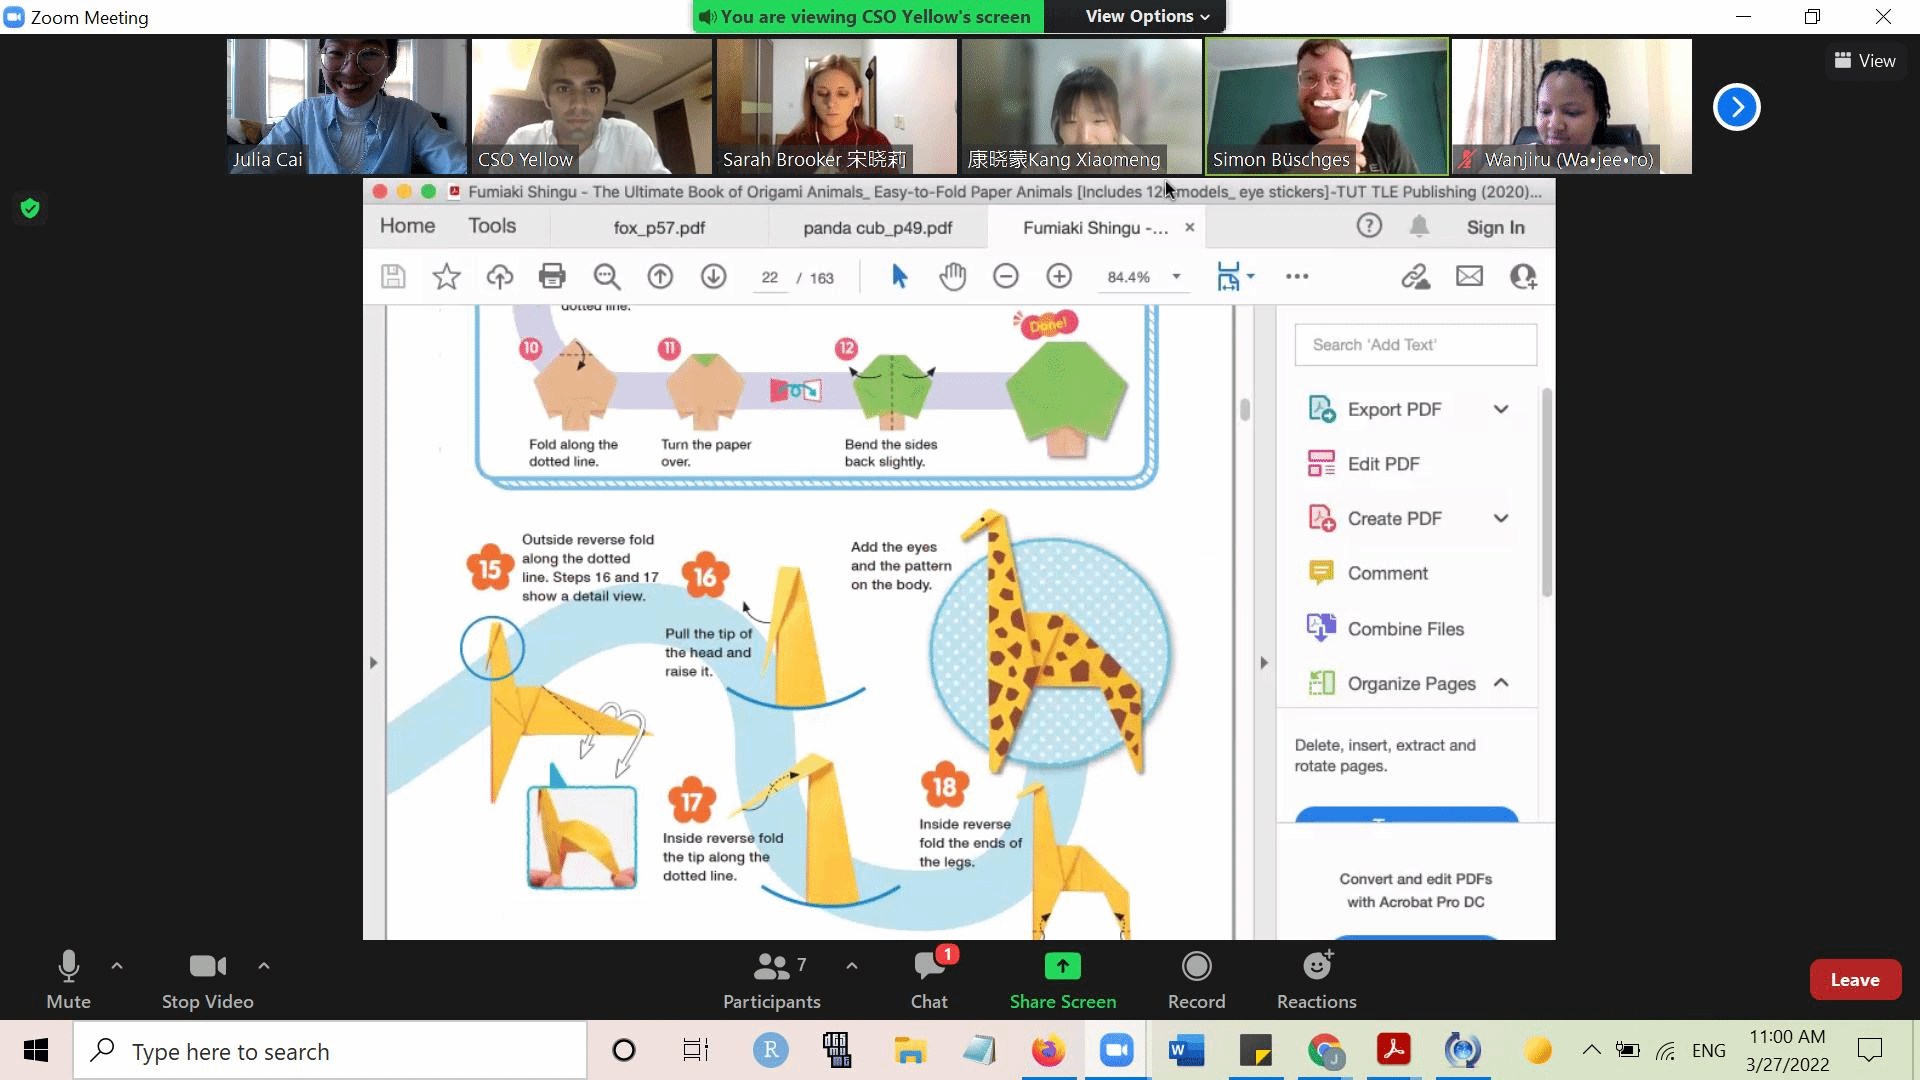This screenshot has height=1080, width=1920.
Task: Click the View button in Zoom
Action: tap(1865, 61)
